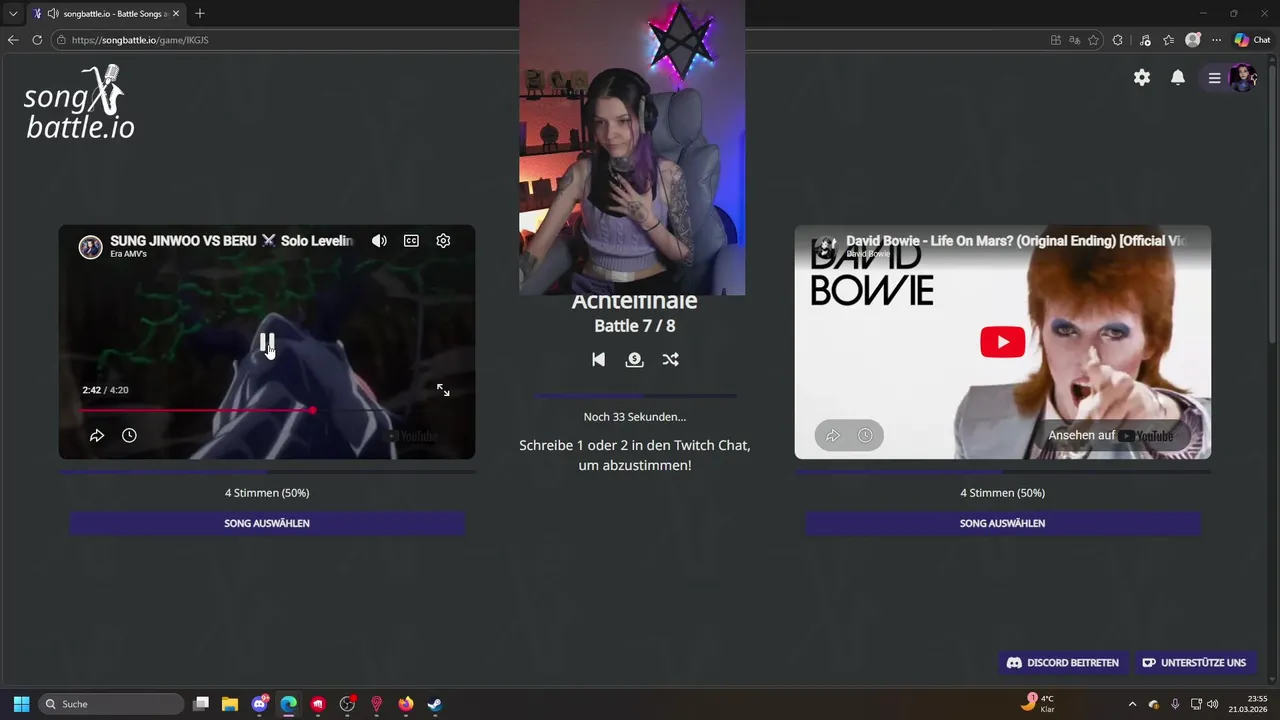Go to previous battle

[x=598, y=359]
